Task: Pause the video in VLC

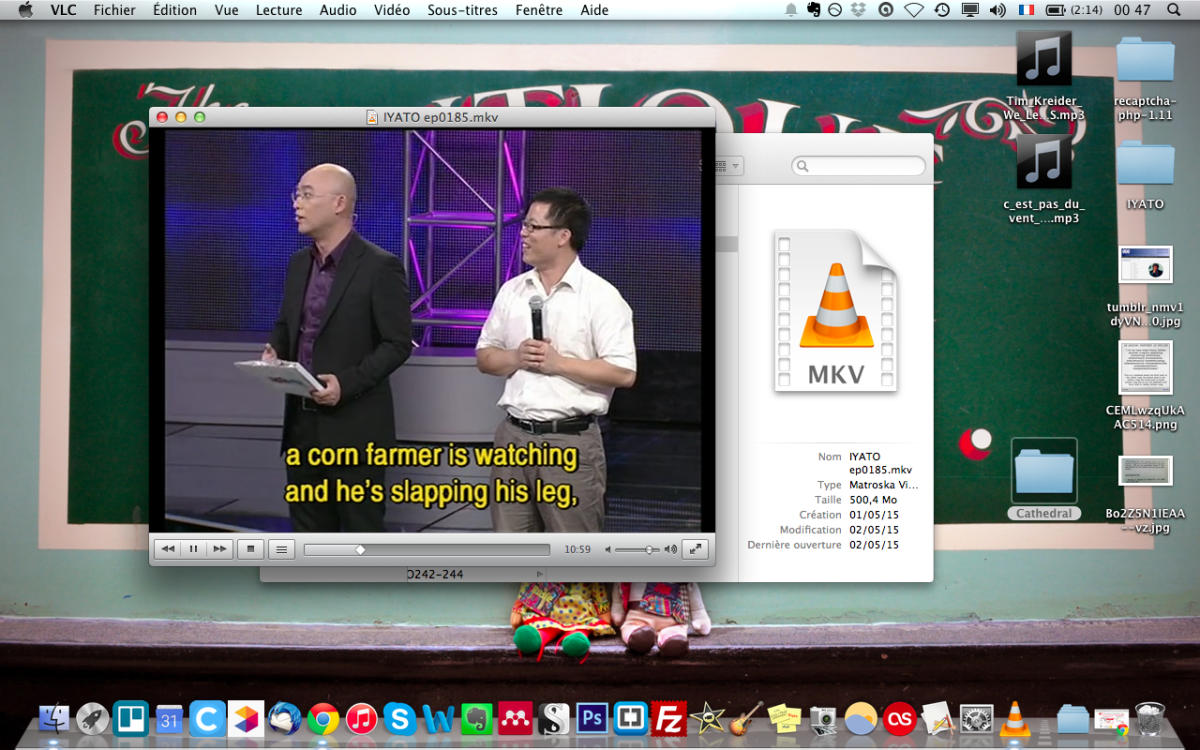Action: click(194, 549)
